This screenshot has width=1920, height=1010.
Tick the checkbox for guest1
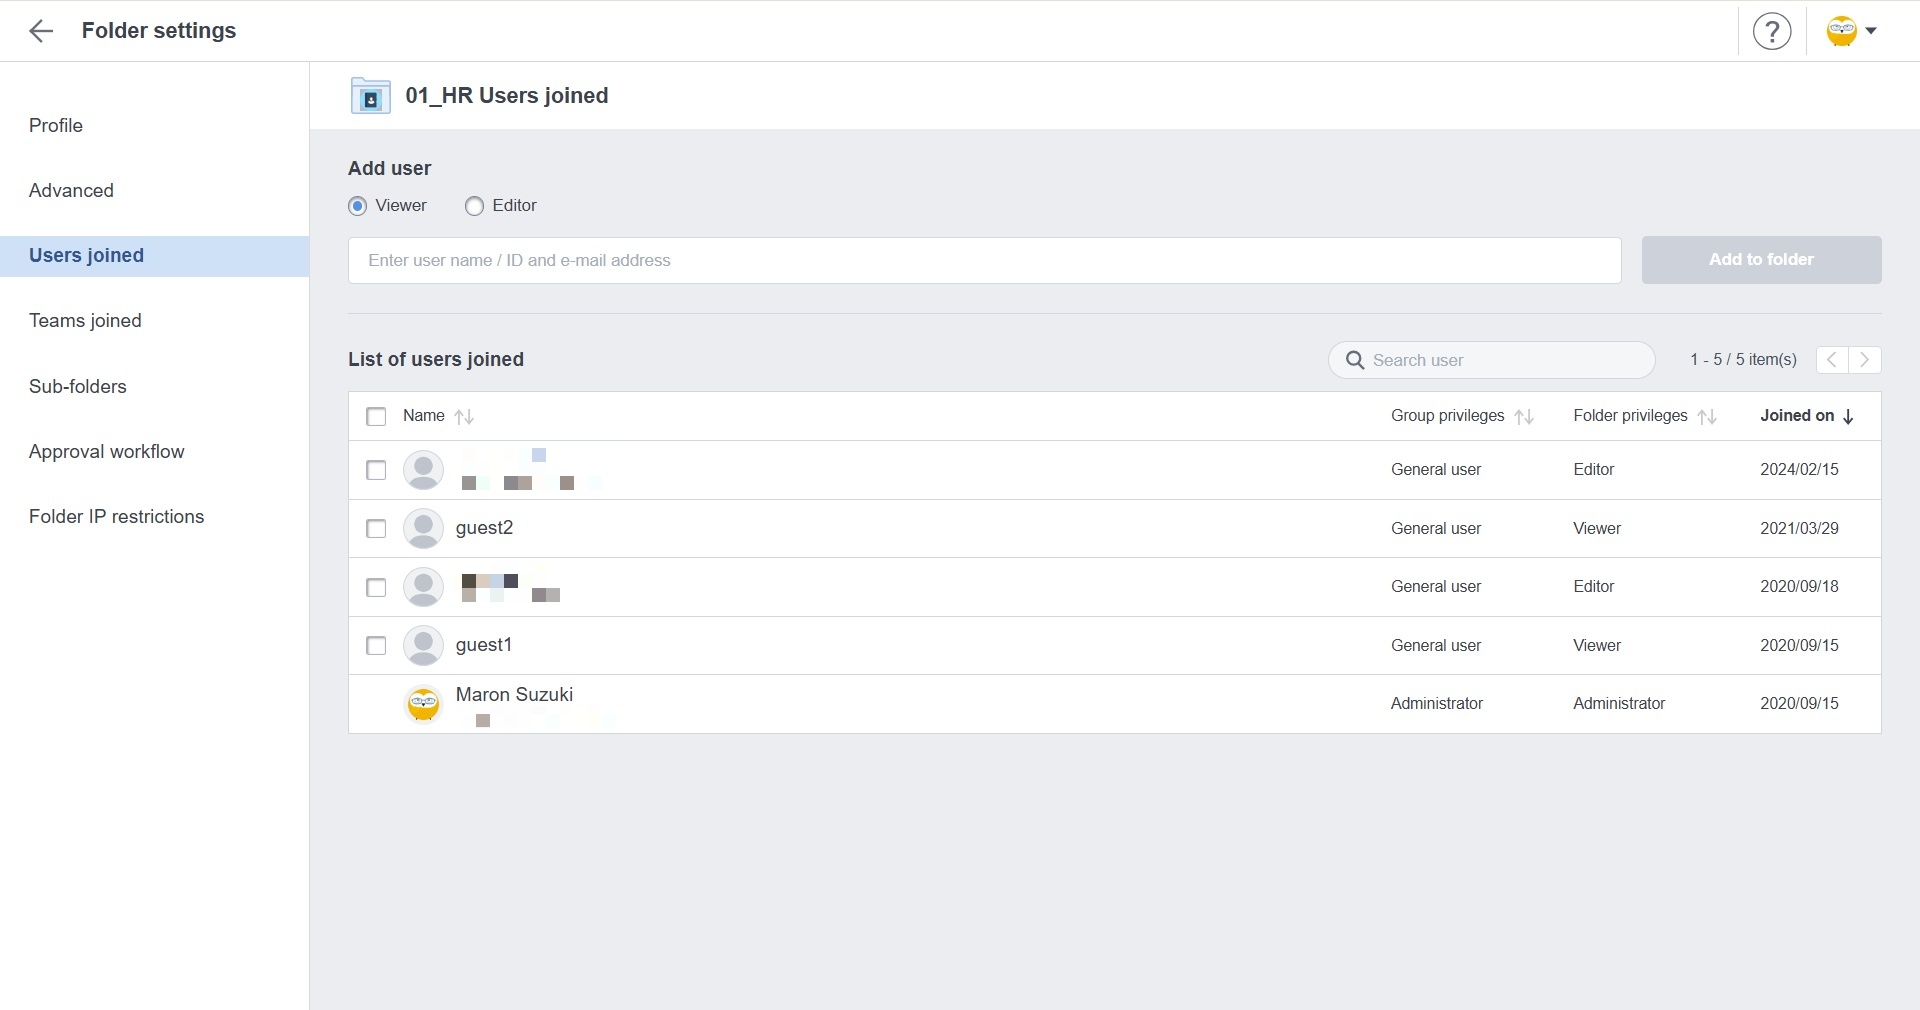[x=376, y=646]
